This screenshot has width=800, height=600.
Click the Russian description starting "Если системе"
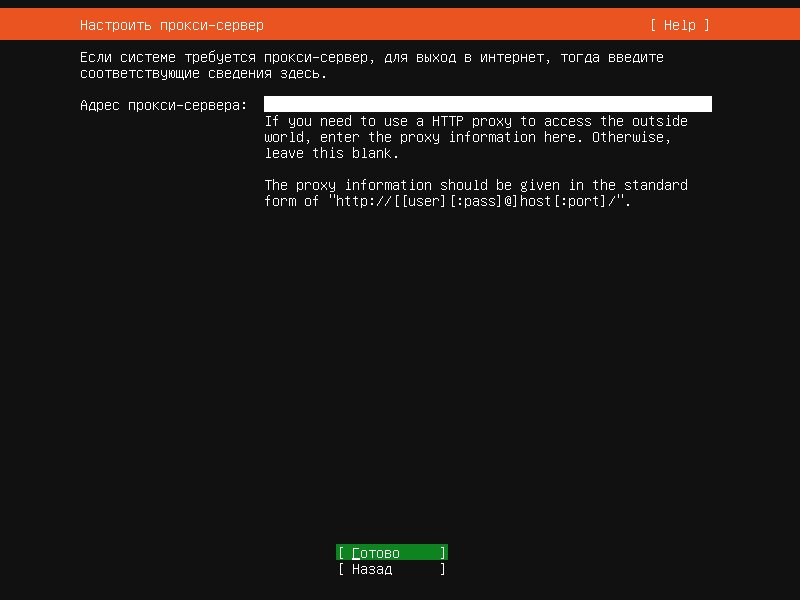(371, 57)
